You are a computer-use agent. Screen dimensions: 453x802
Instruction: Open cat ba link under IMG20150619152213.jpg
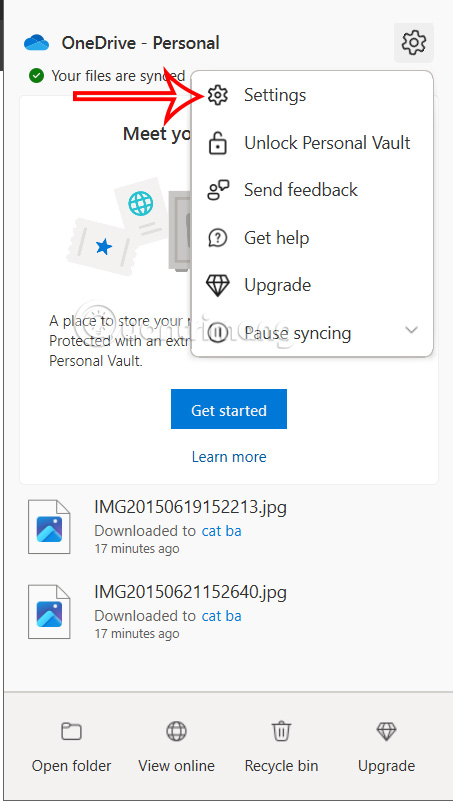pyautogui.click(x=221, y=531)
